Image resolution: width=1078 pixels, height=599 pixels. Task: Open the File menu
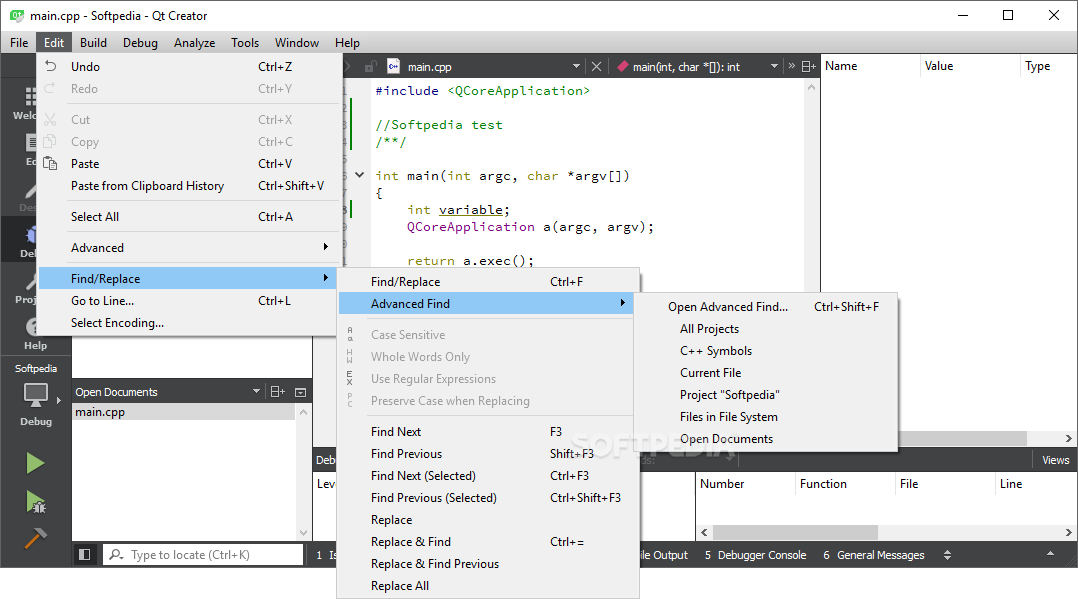pyautogui.click(x=19, y=43)
